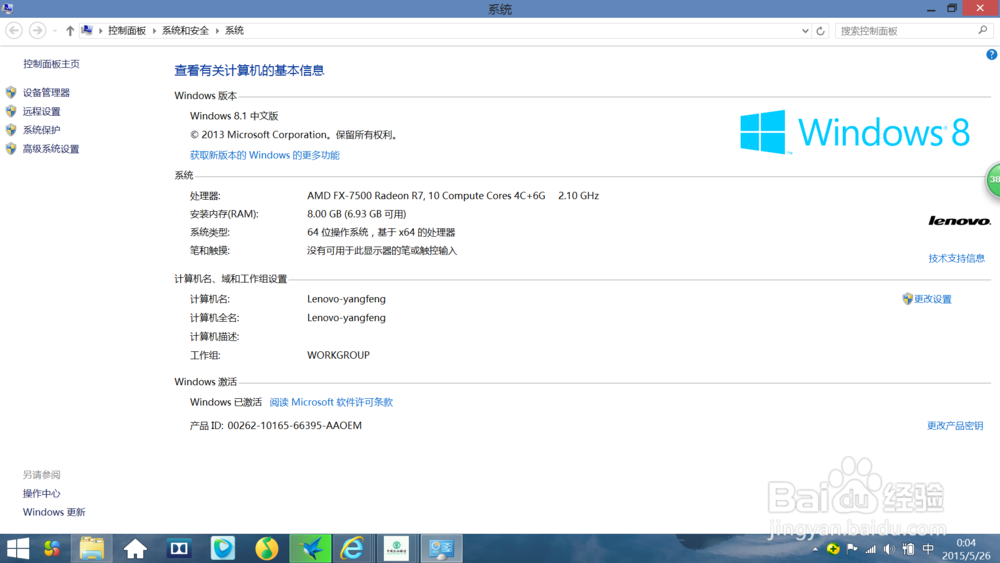Viewport: 1000px width, 563px height.
Task: Open the Dolby app on taskbar
Action: (x=179, y=548)
